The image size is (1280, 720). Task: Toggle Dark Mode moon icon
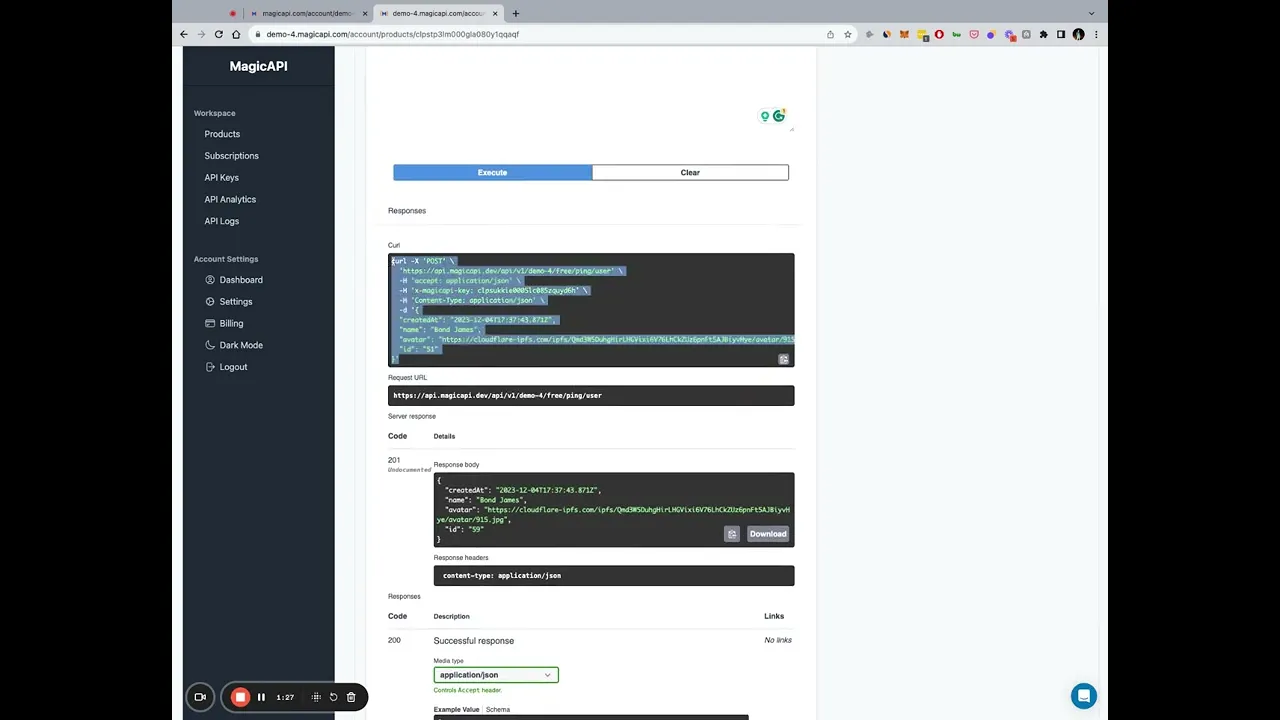point(210,345)
